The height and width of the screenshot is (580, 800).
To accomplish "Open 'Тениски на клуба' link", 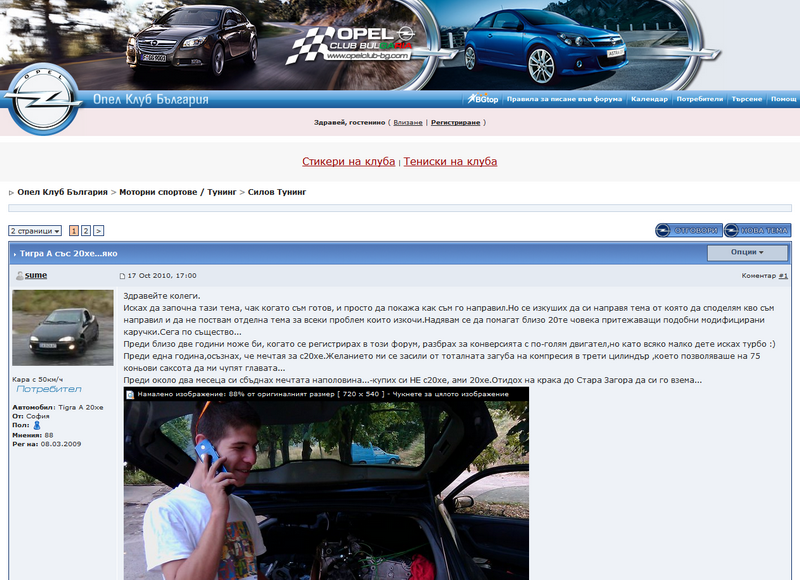I will click(450, 162).
